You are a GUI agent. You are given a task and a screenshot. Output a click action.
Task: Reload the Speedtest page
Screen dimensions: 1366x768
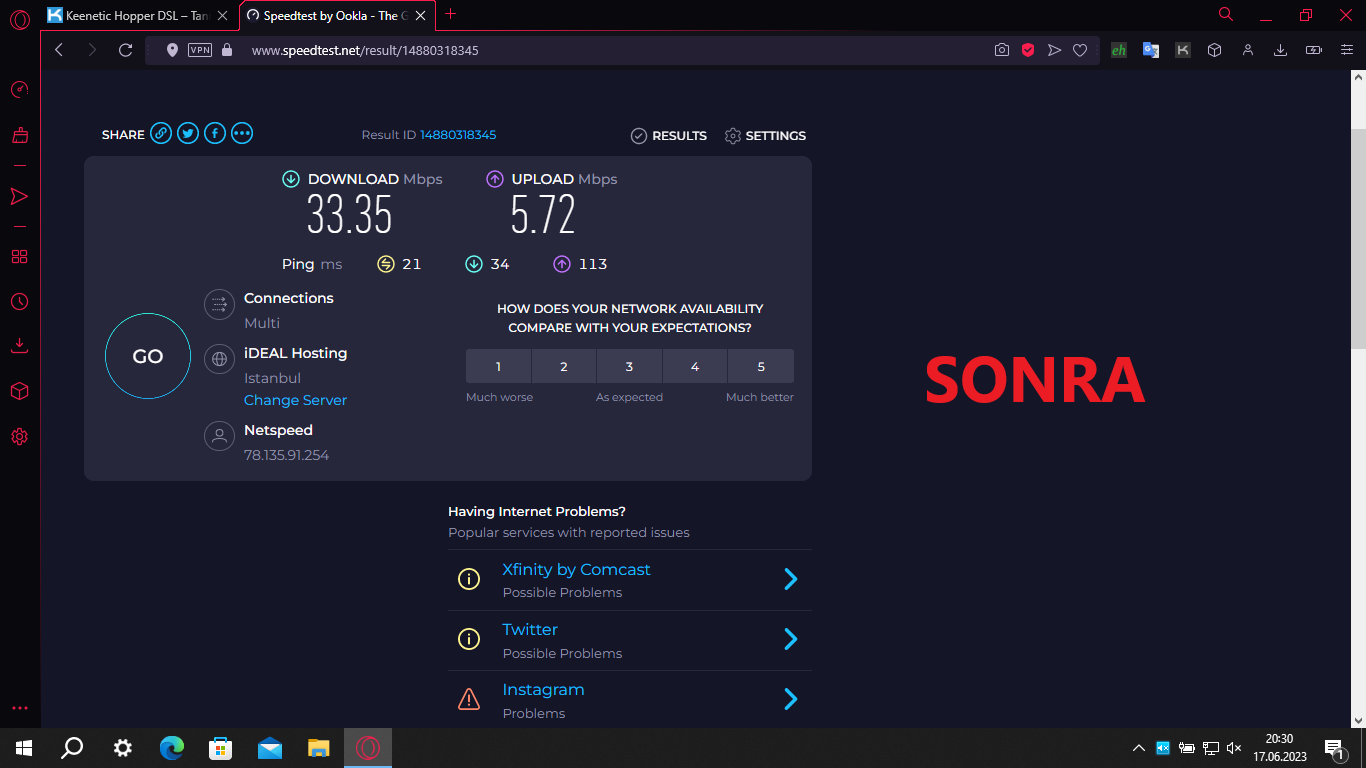(x=125, y=50)
